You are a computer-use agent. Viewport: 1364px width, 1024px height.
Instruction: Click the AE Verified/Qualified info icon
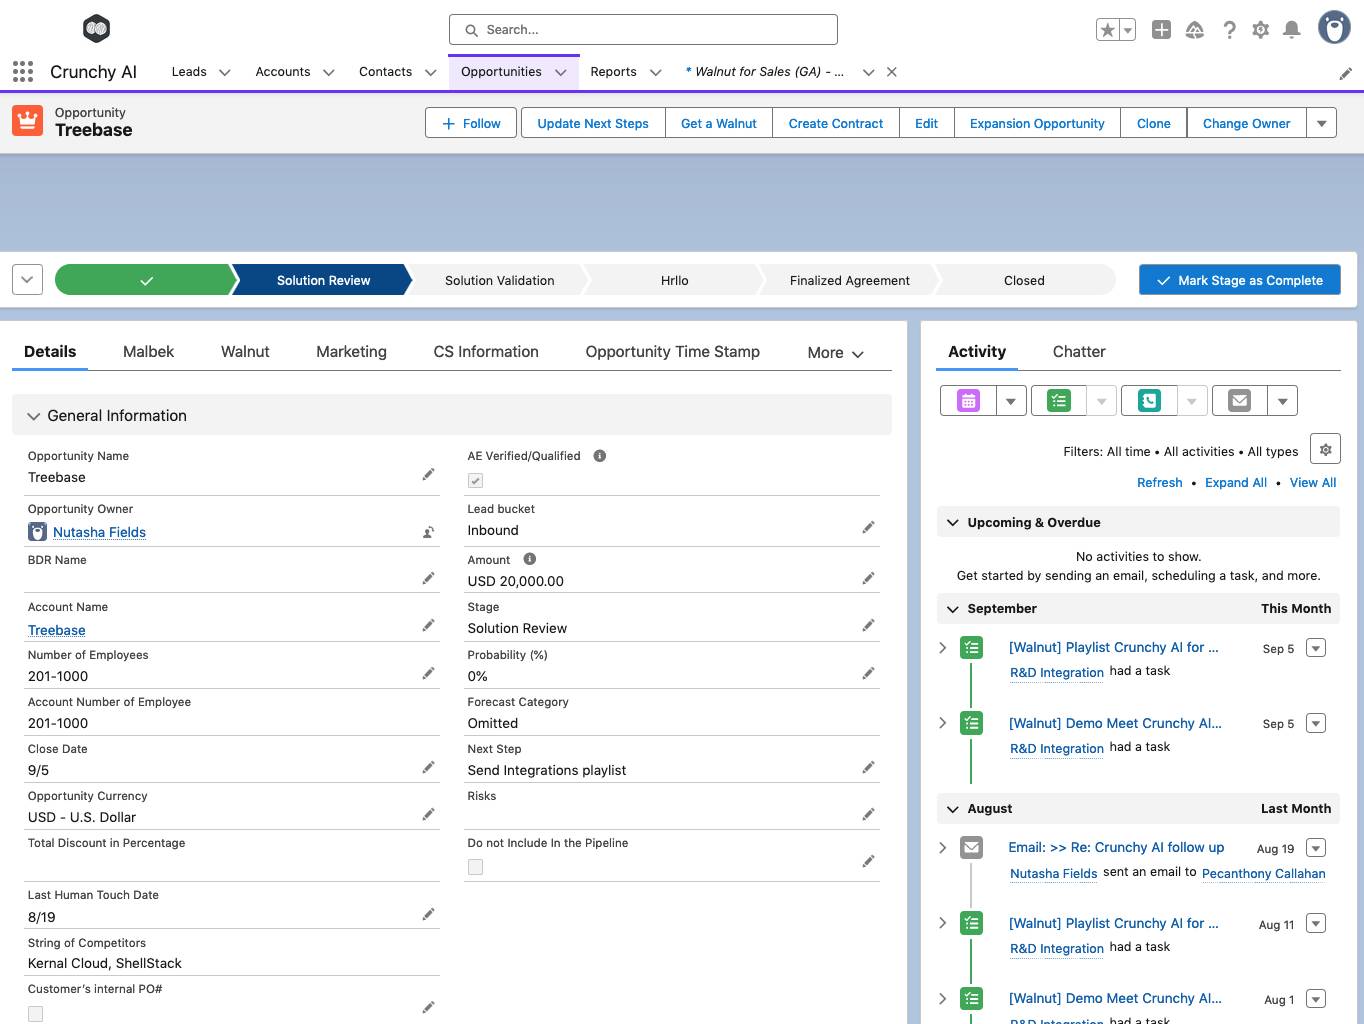tap(600, 455)
